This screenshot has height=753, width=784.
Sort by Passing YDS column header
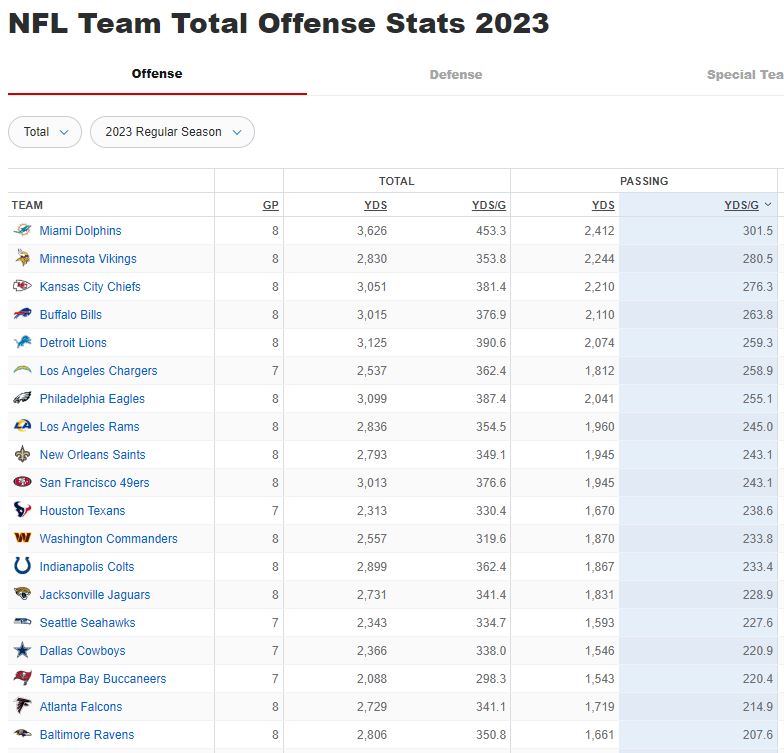coord(604,205)
